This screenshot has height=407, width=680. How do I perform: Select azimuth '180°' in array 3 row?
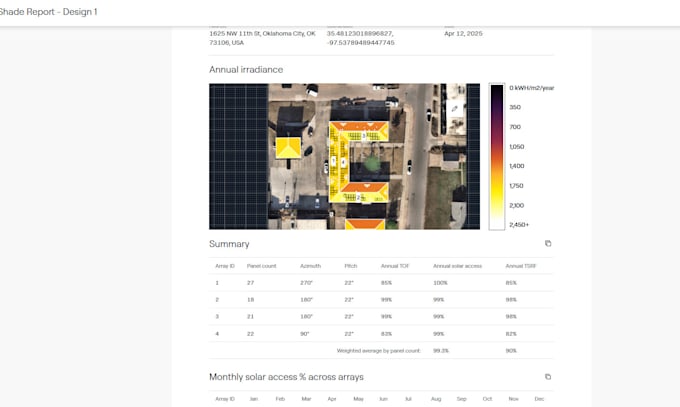[x=306, y=317]
